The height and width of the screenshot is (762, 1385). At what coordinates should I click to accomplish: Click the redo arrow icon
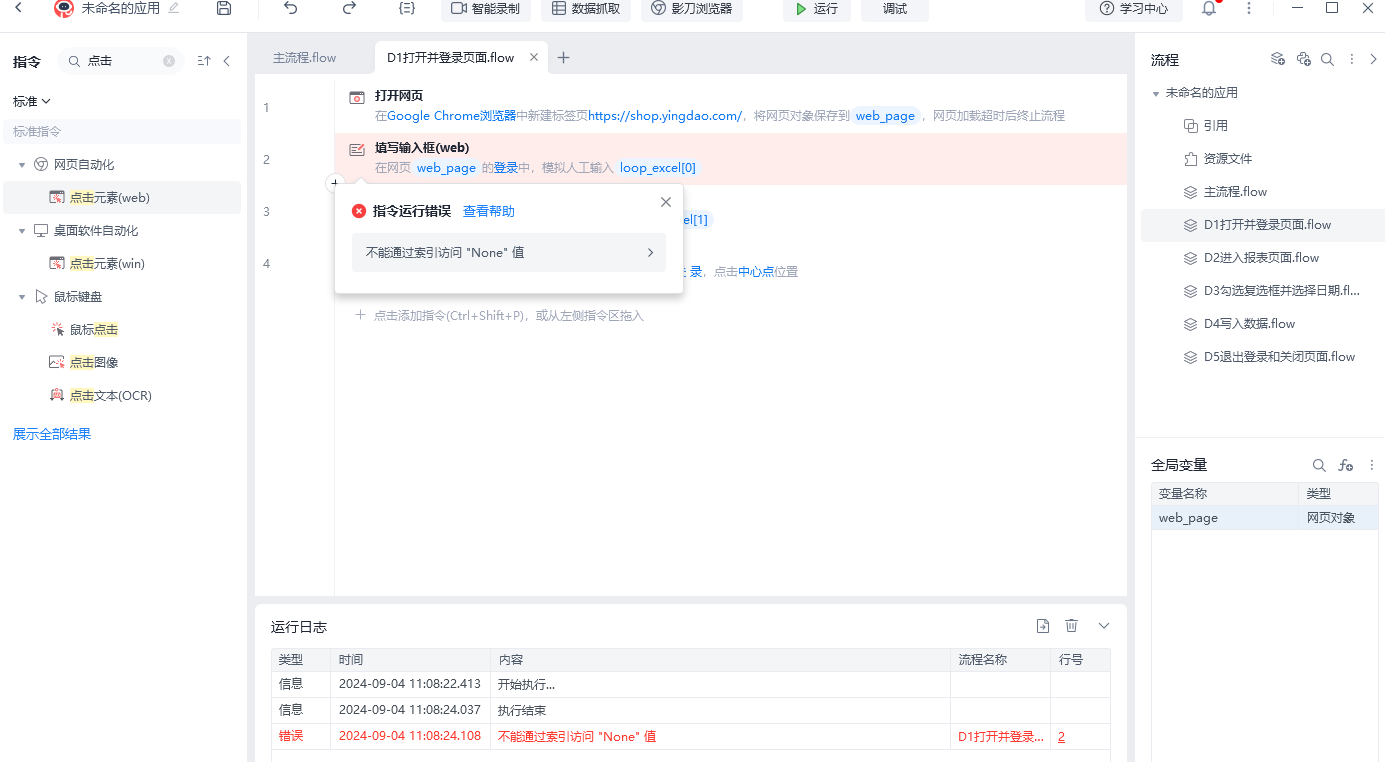click(x=349, y=8)
